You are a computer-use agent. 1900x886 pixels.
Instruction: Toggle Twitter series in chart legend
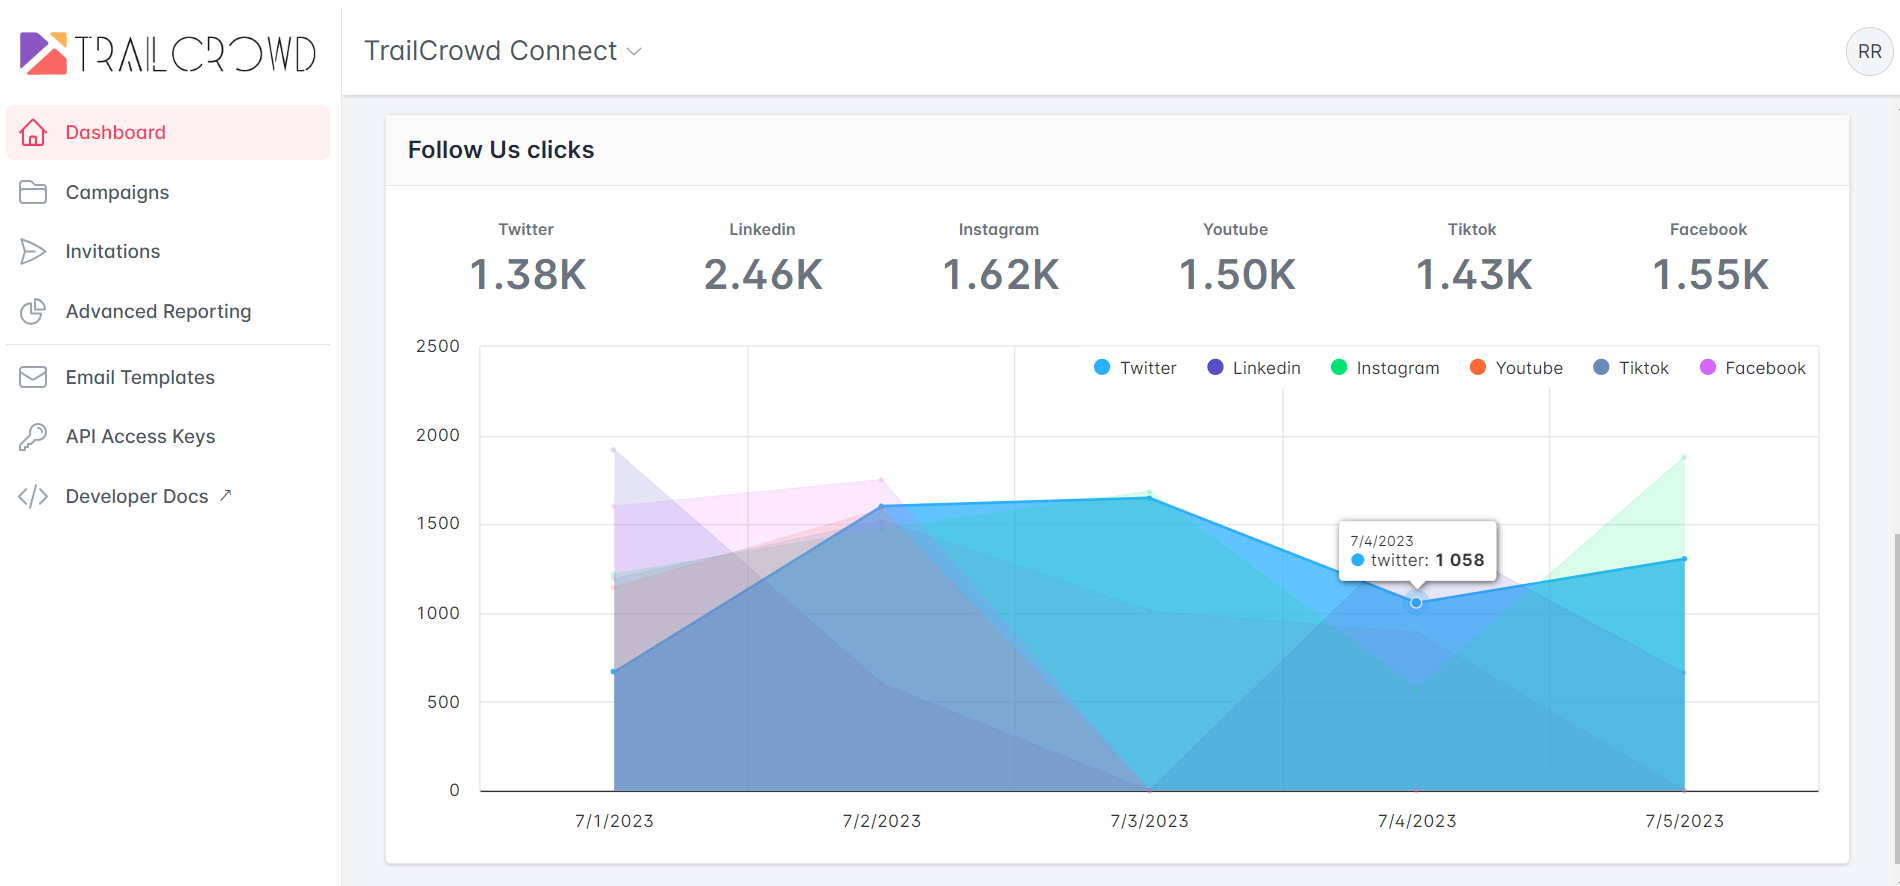(1135, 368)
